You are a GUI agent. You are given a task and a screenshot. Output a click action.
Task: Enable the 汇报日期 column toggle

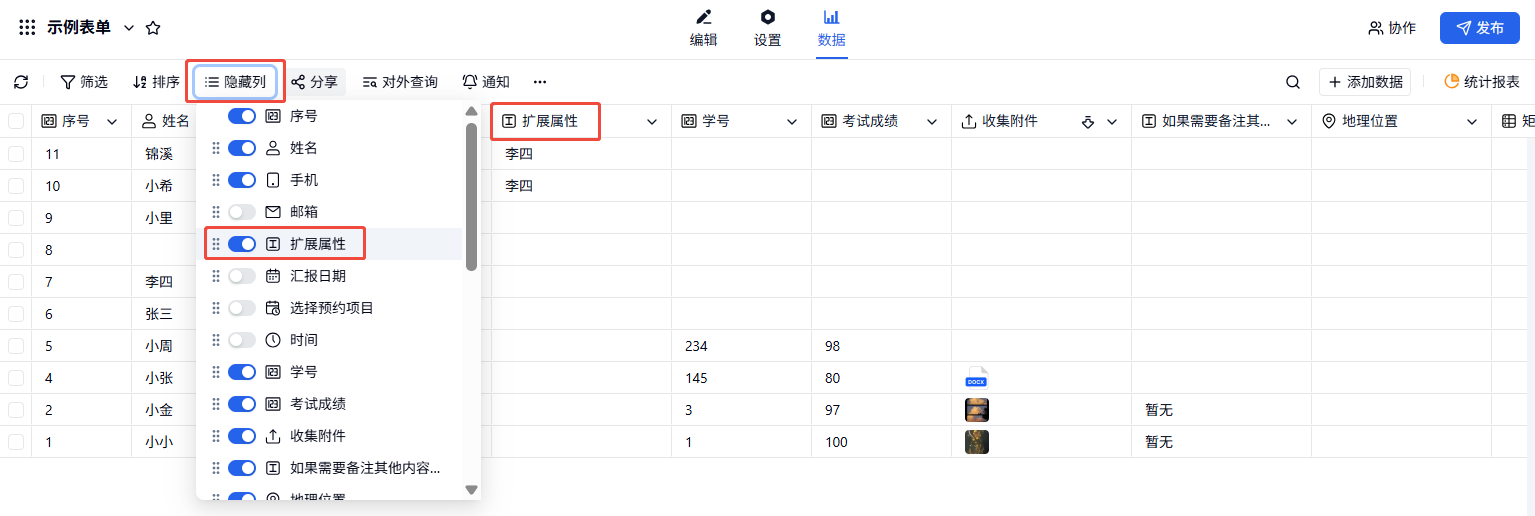click(x=242, y=276)
